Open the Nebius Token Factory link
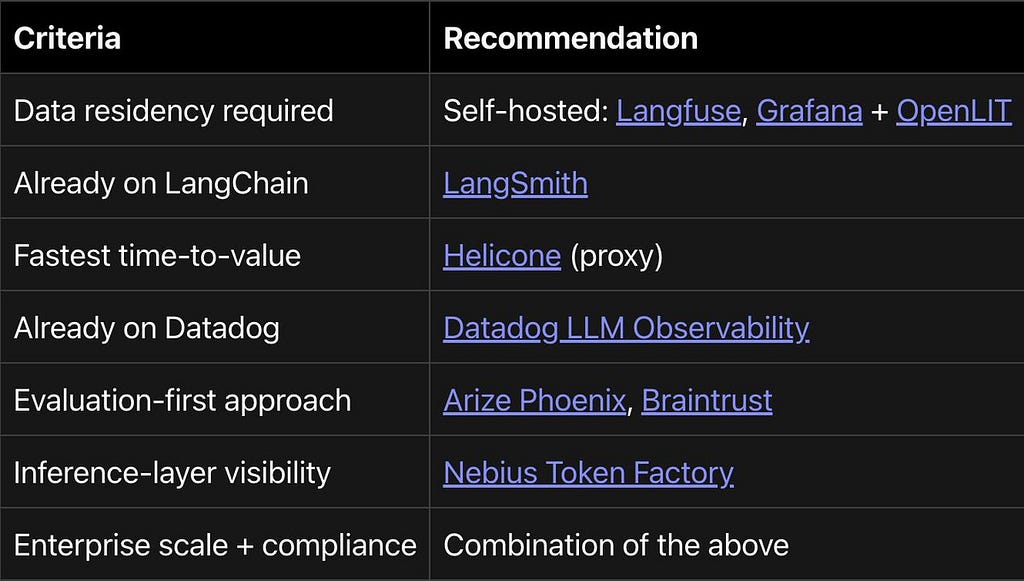Image resolution: width=1024 pixels, height=581 pixels. tap(588, 473)
